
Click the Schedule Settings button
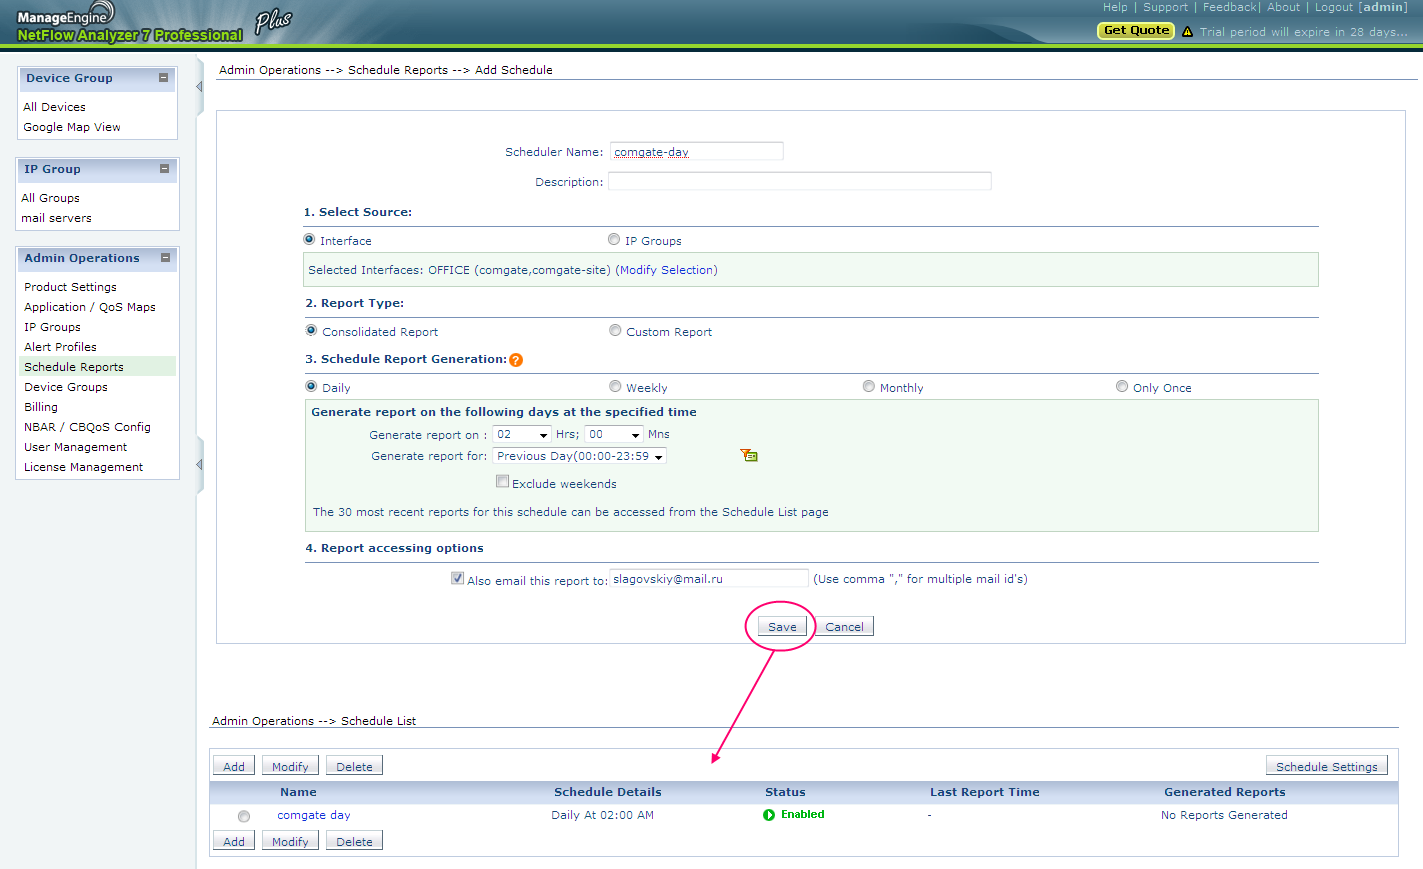[1326, 766]
